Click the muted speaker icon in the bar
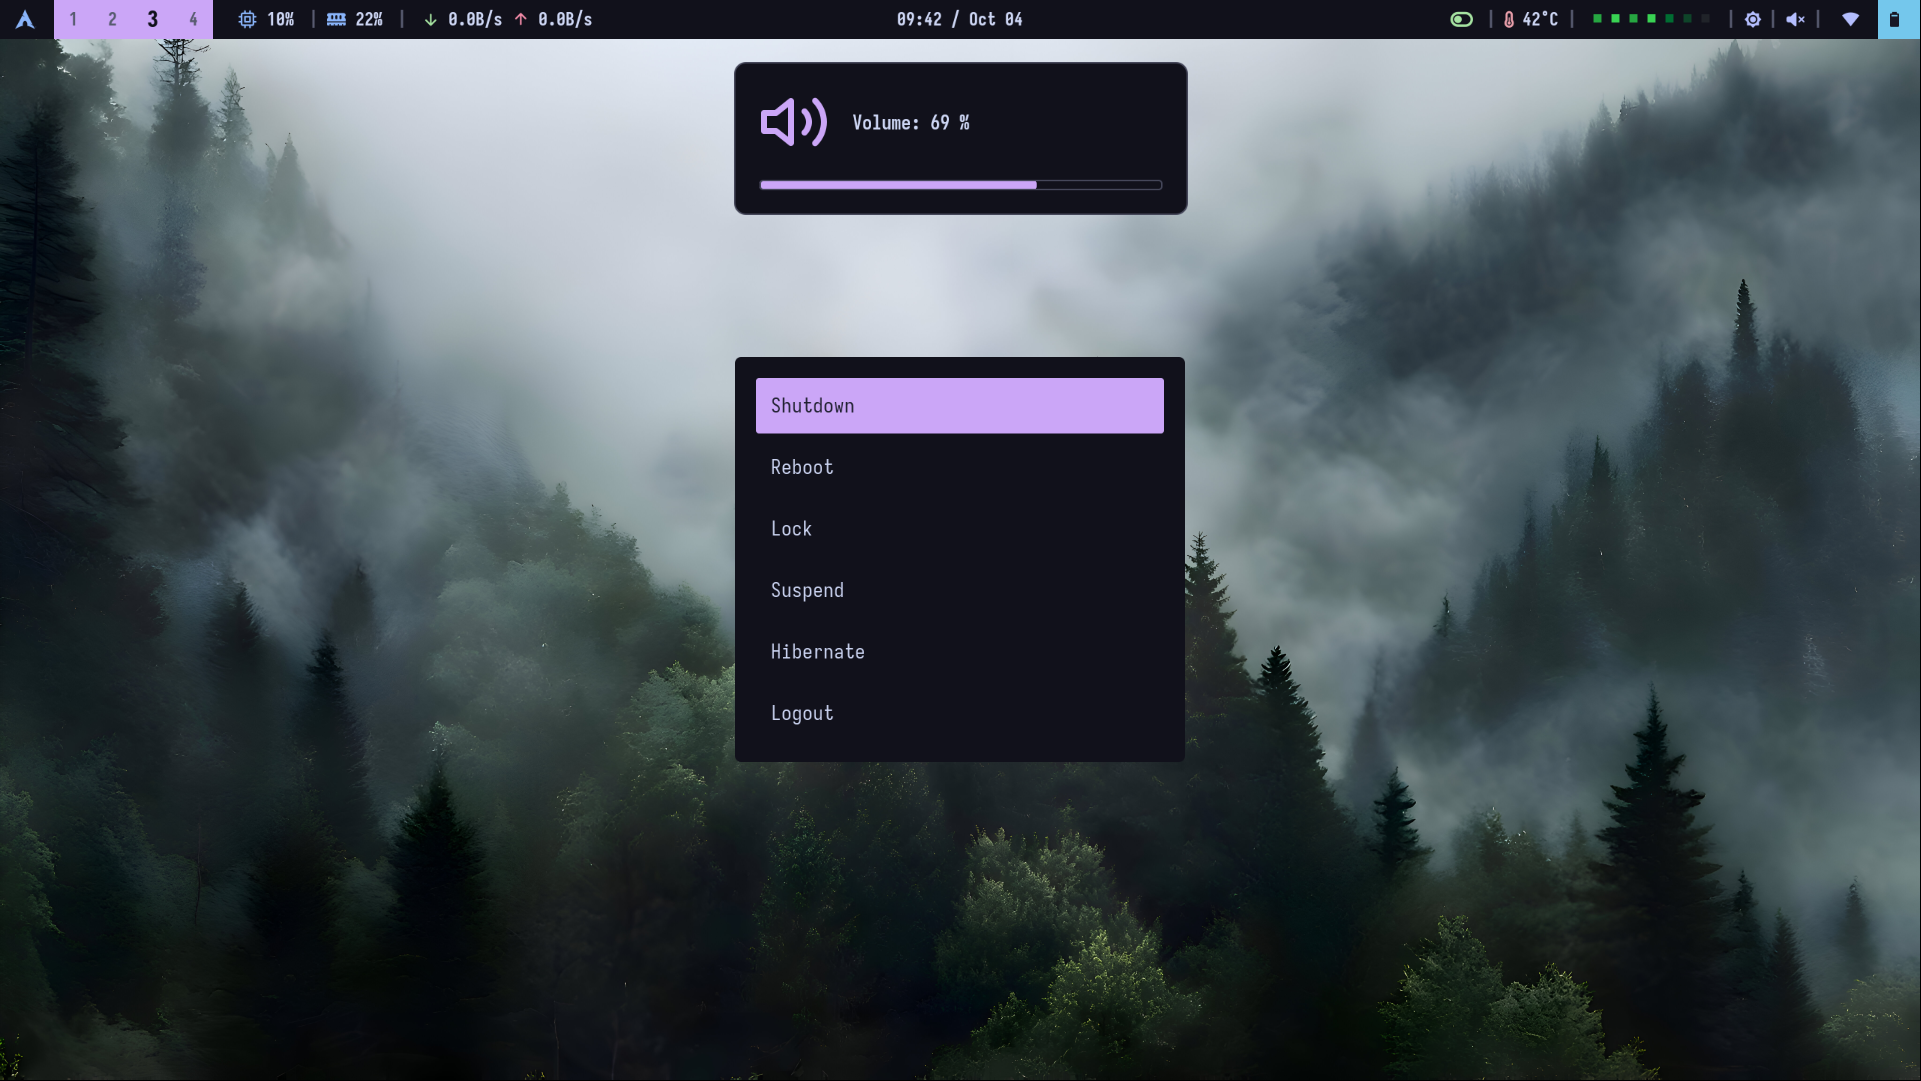 pos(1795,19)
